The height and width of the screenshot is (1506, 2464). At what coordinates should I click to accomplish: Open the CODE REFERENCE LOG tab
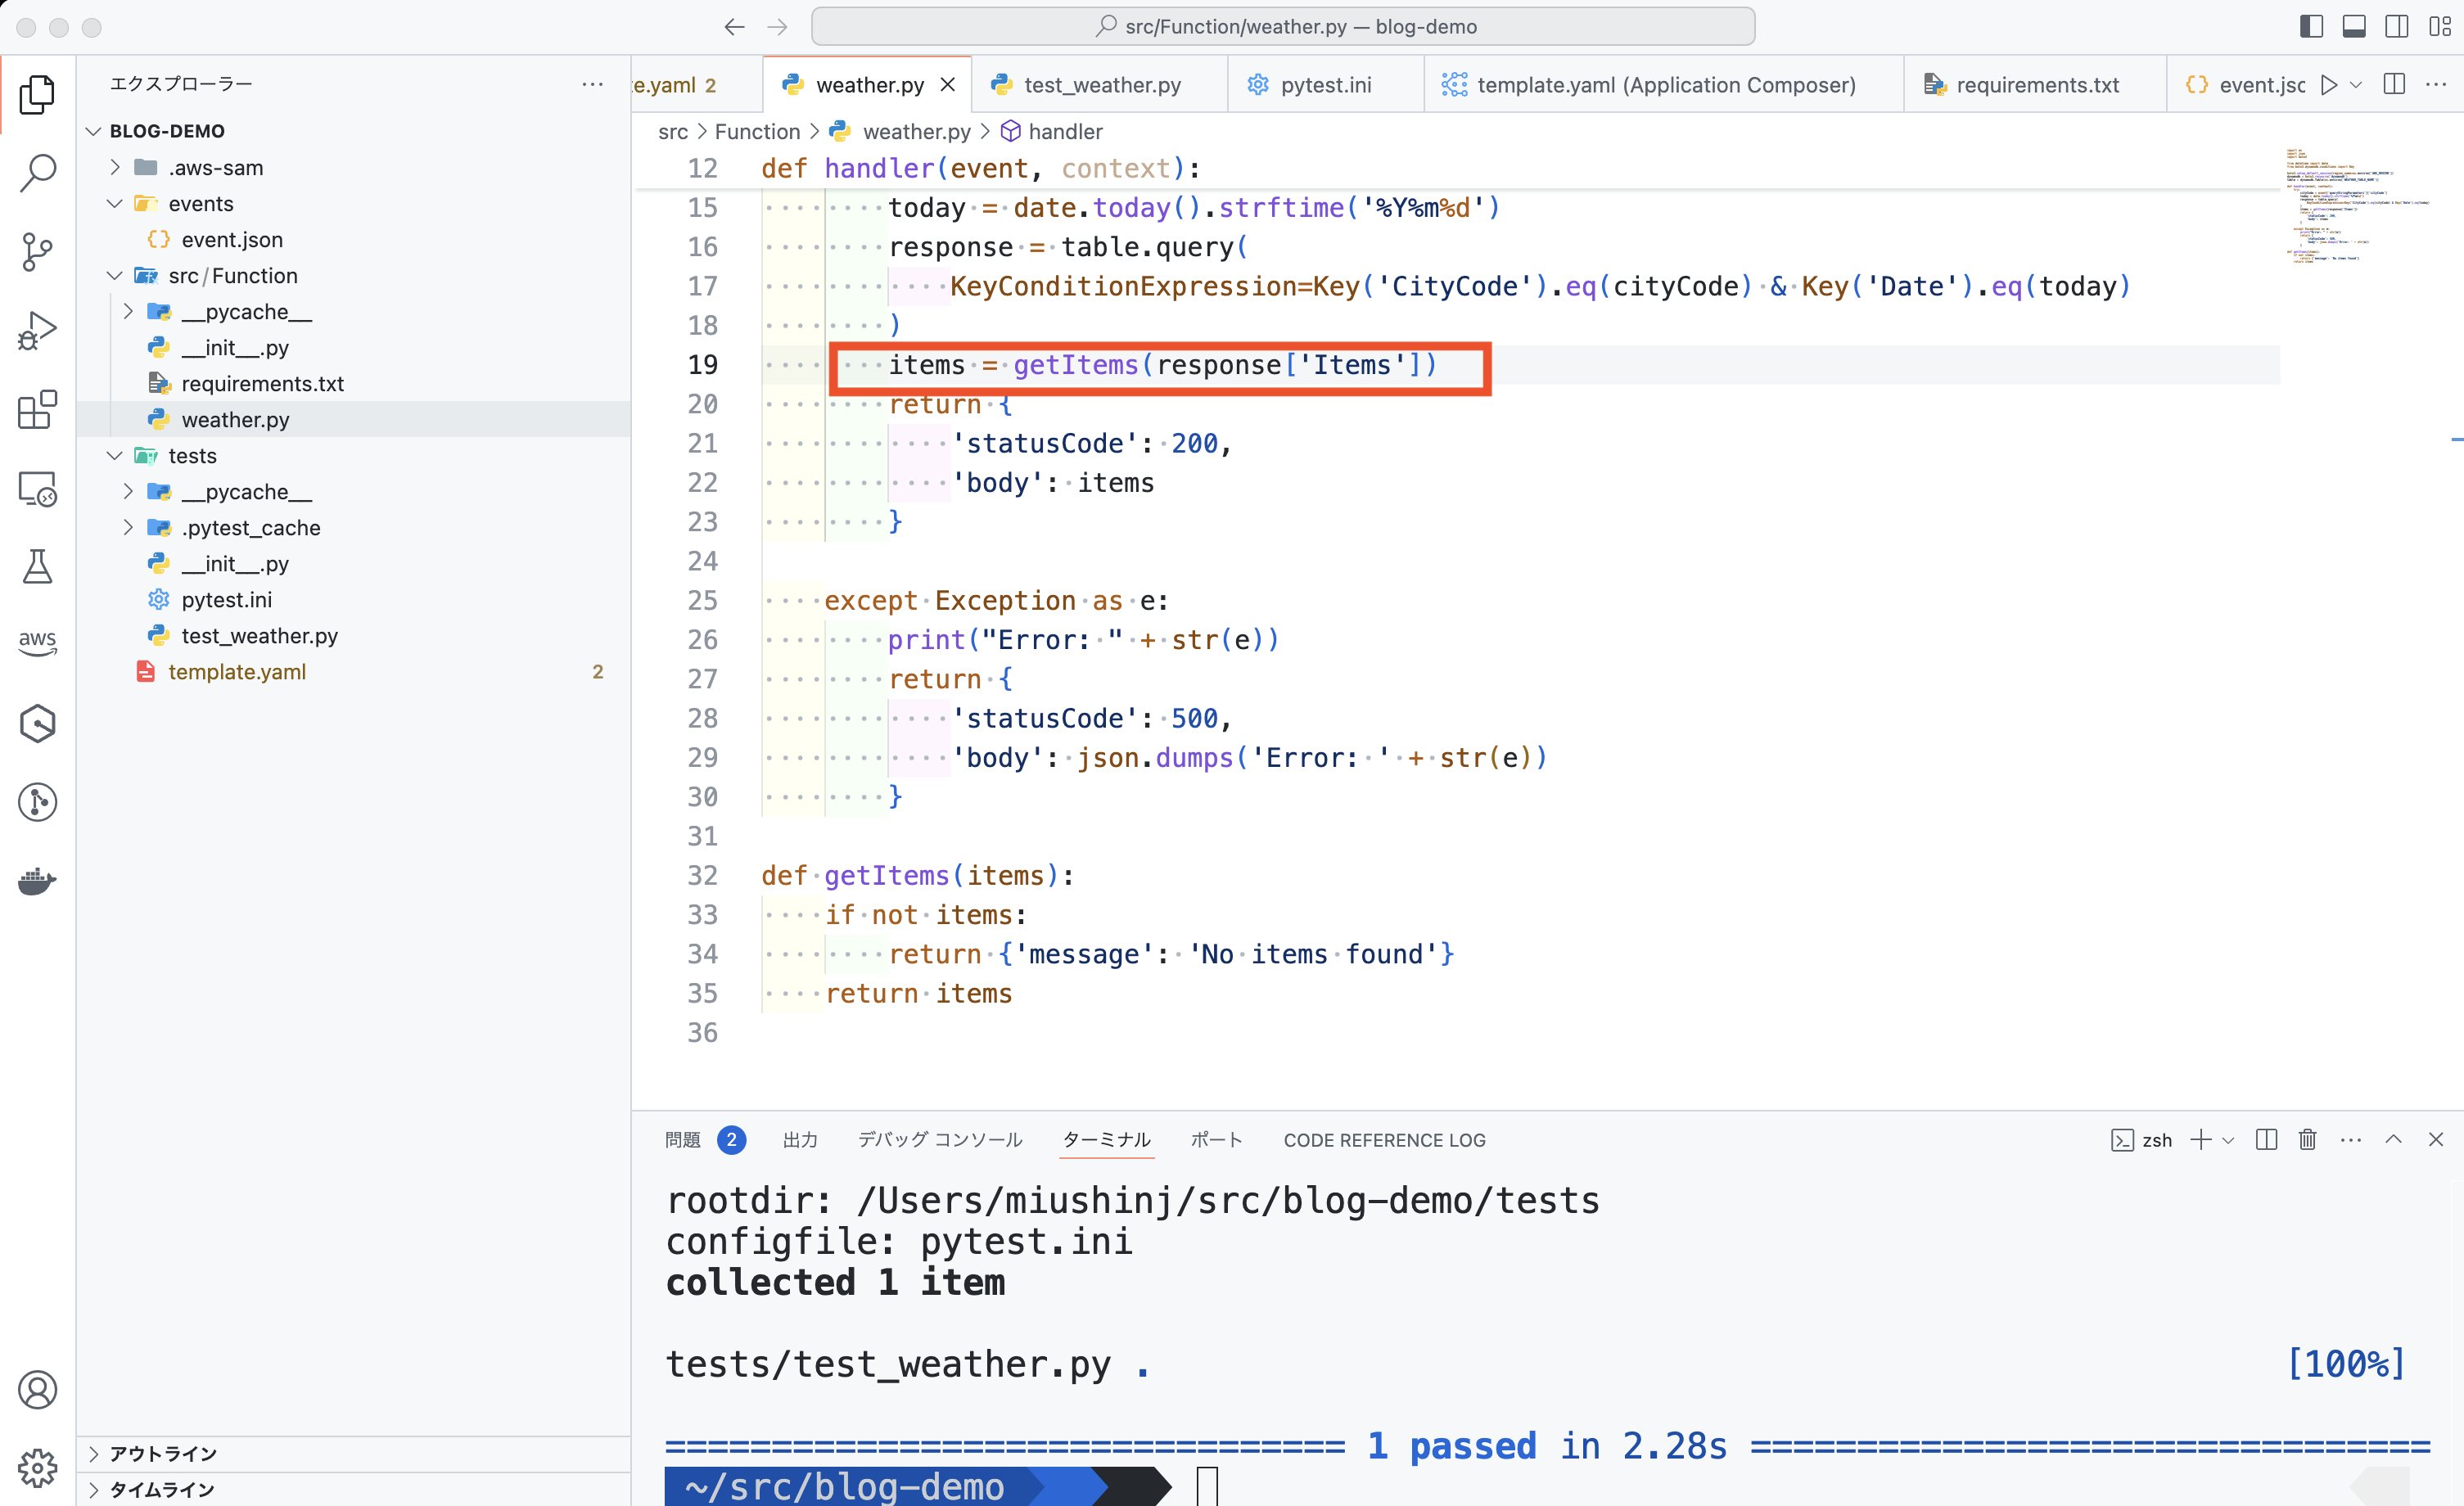1384,1140
